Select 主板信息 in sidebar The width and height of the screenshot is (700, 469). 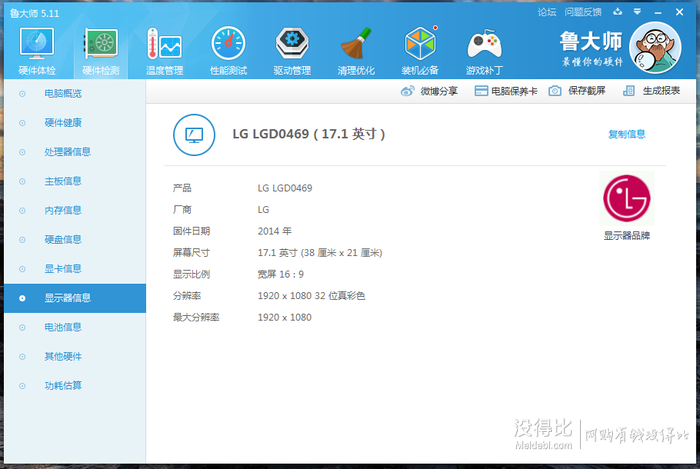tap(75, 181)
